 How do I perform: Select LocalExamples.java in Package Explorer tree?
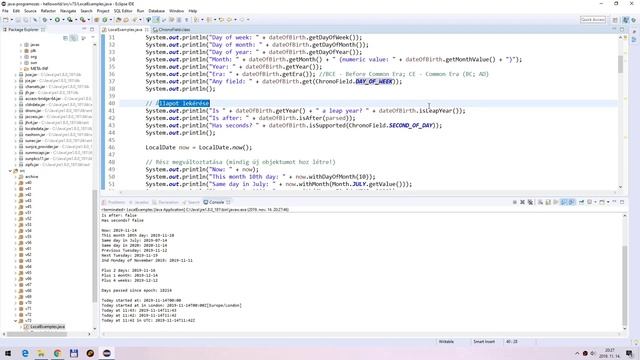(x=47, y=327)
